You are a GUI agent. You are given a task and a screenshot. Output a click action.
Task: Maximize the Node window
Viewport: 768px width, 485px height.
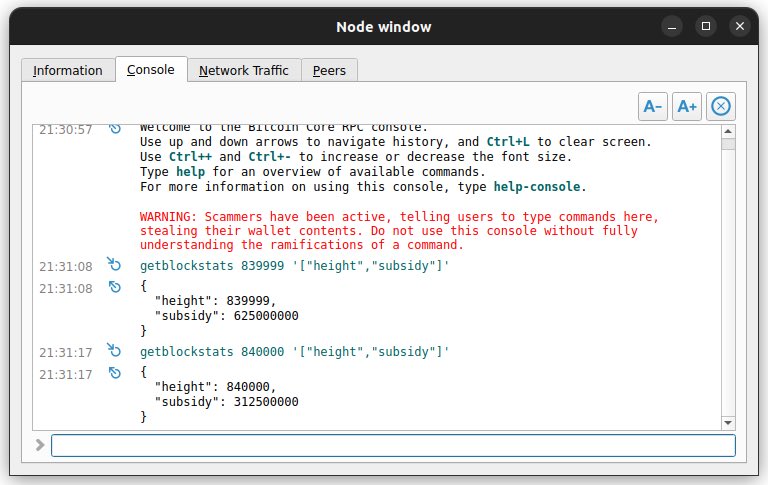pyautogui.click(x=706, y=26)
